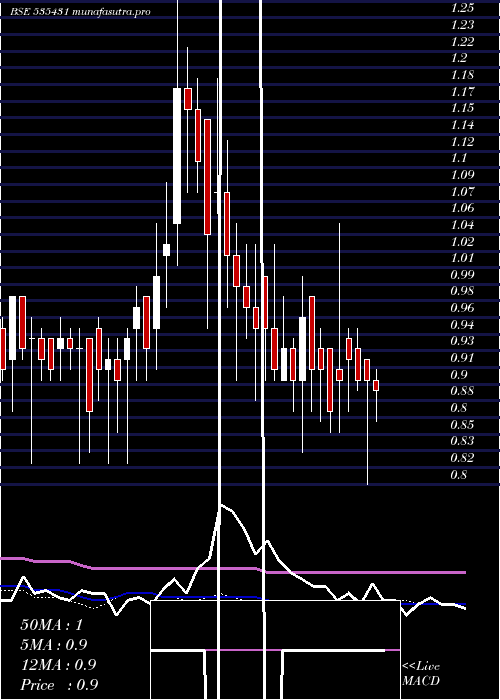
Task: Select the 0.98 price axis label
Action: pyautogui.click(x=462, y=292)
